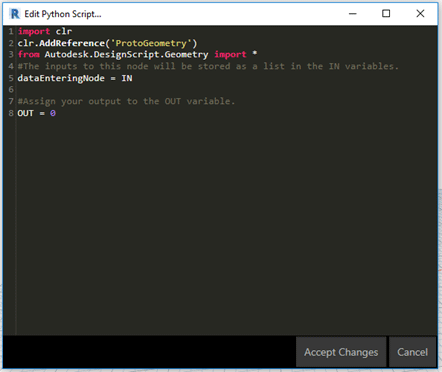Viewport: 442px width, 372px height.
Task: Click the Autodesk.DesignScript.Geometry text
Action: 126,55
